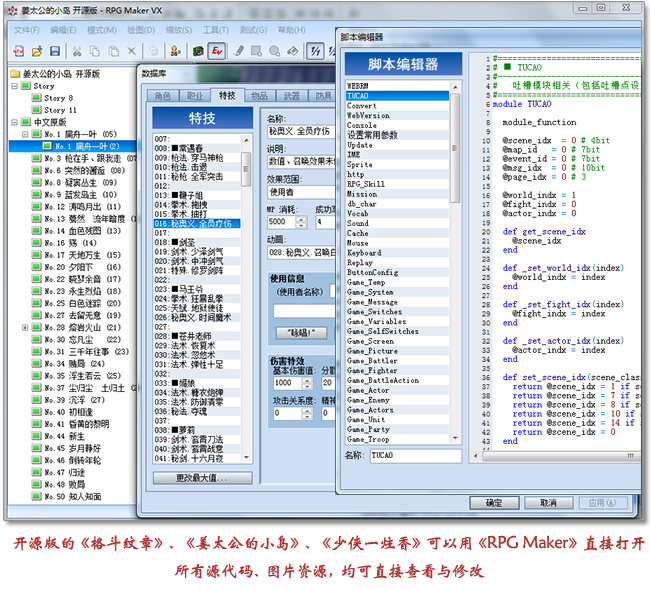
Task: Click the character playtest icon in toolbar
Action: click(x=175, y=51)
